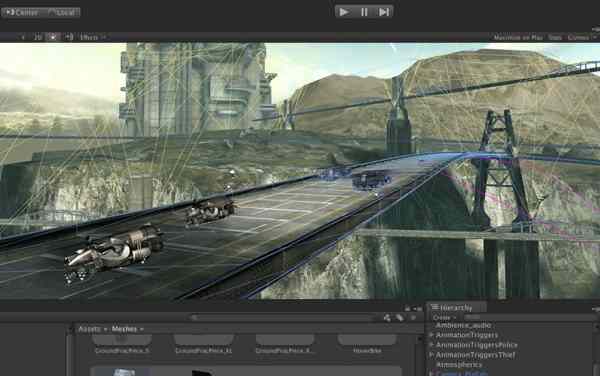
Task: Search project assets by label icon
Action: (400, 318)
